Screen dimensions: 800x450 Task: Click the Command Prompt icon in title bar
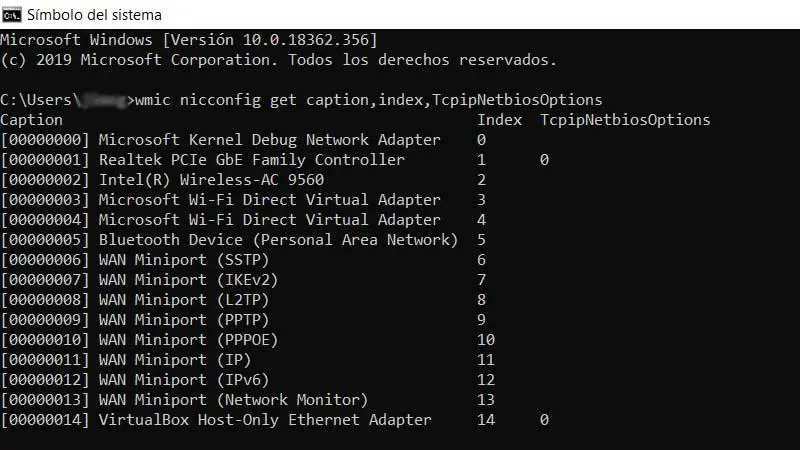coord(12,15)
